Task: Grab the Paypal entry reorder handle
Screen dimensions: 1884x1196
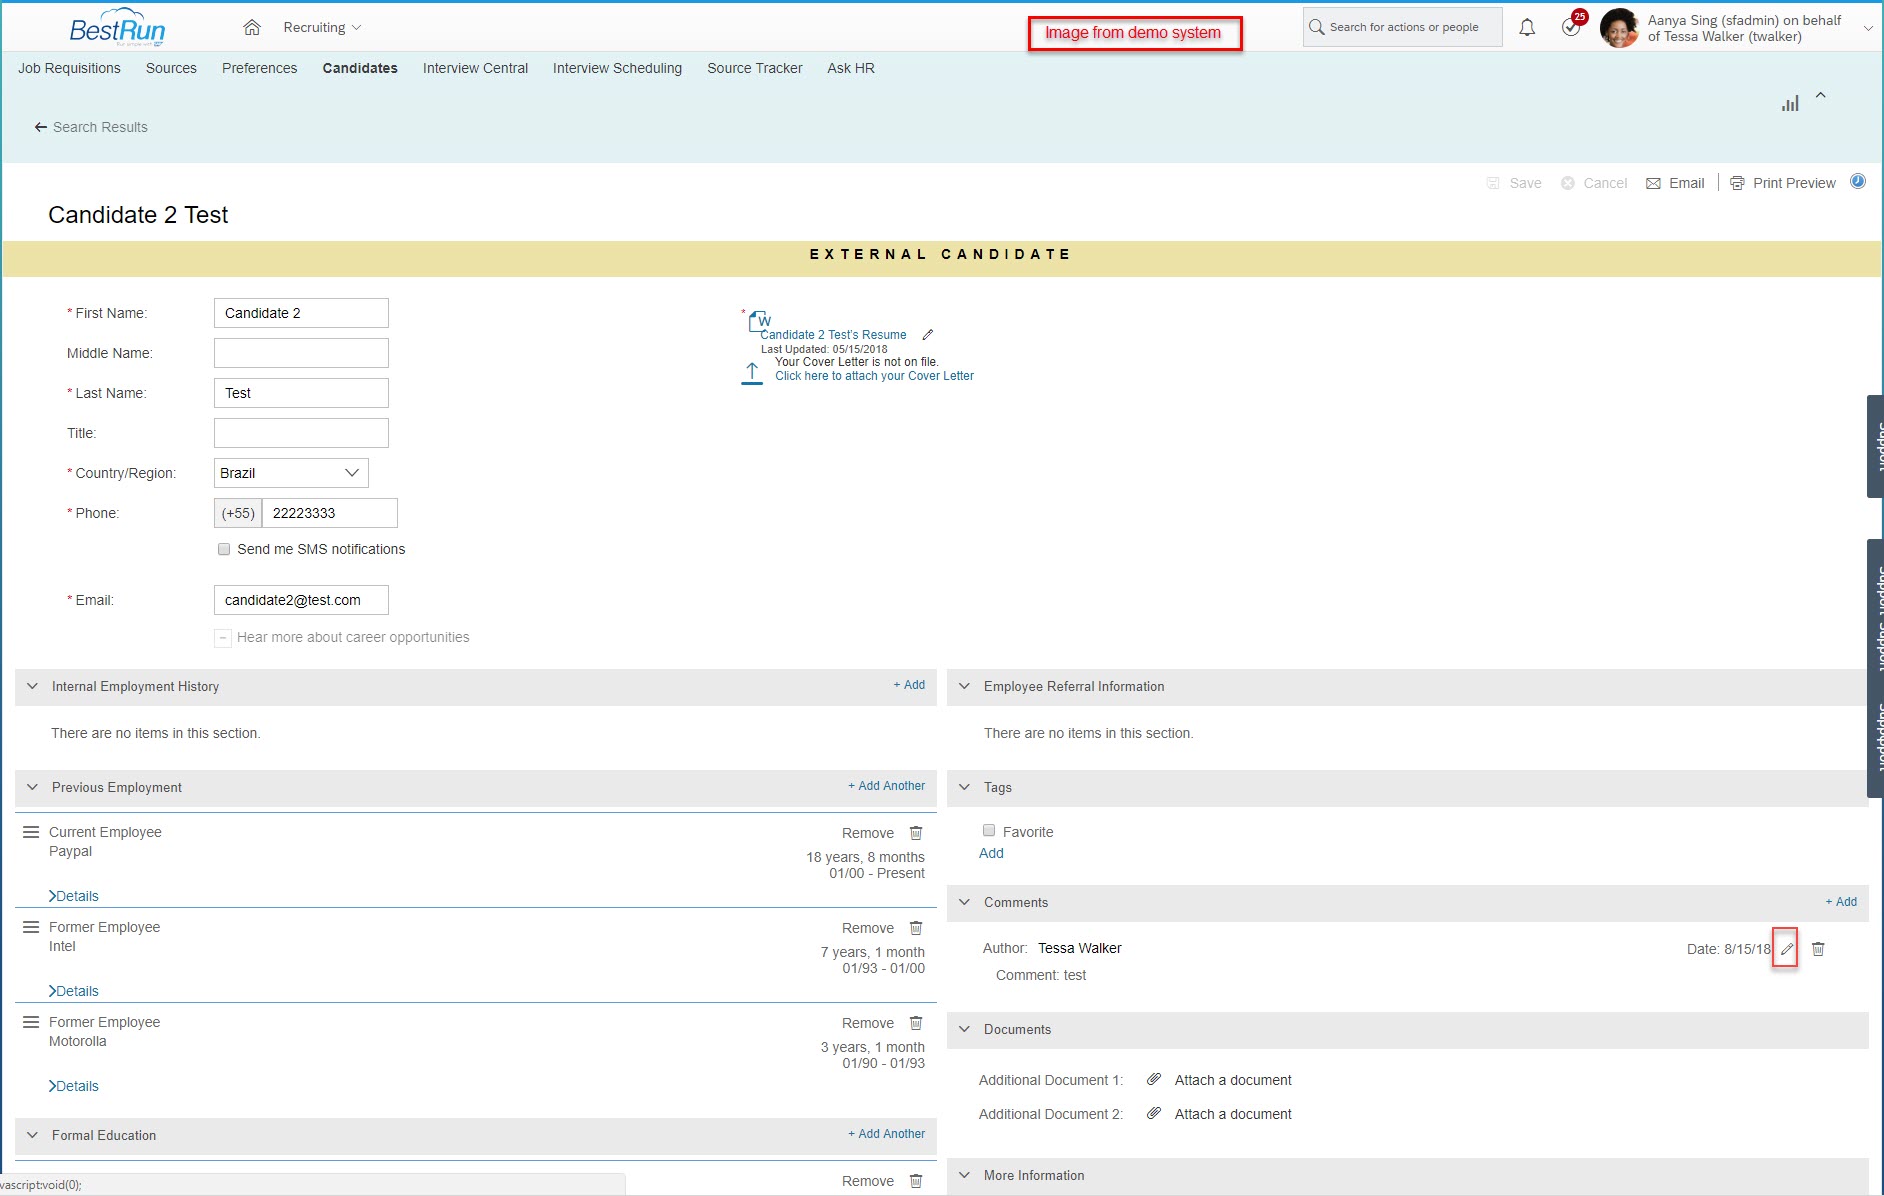Action: pyautogui.click(x=31, y=832)
